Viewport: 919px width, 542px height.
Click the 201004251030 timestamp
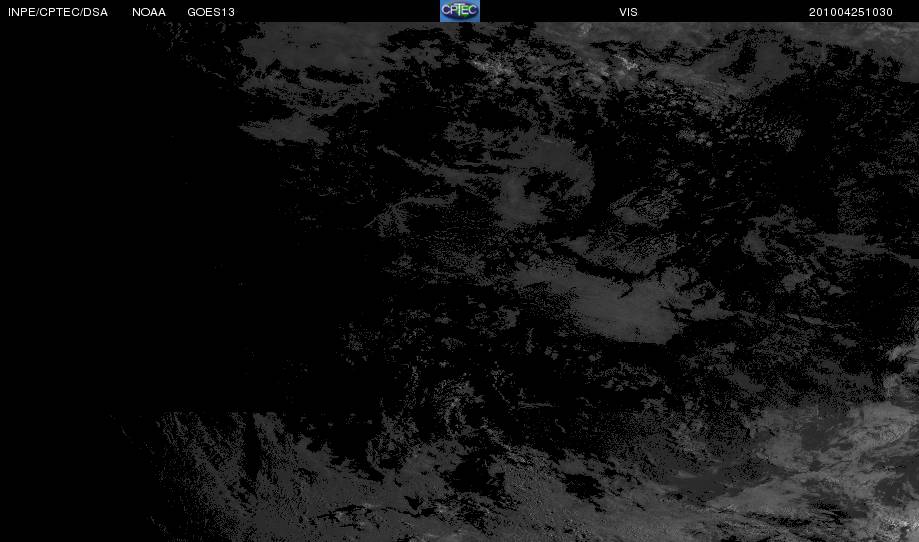tap(850, 12)
